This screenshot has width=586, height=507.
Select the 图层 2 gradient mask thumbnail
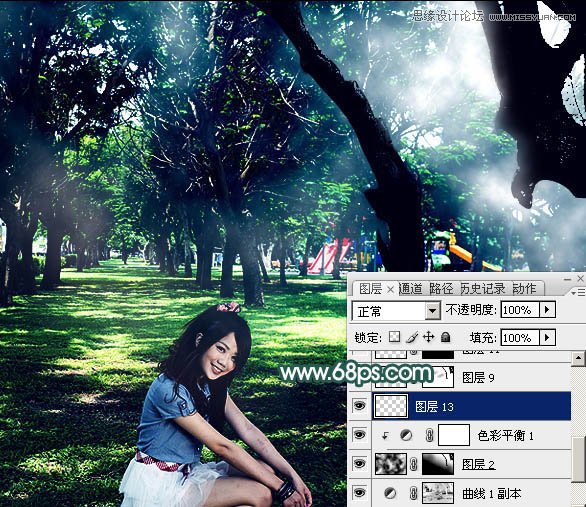(x=438, y=464)
